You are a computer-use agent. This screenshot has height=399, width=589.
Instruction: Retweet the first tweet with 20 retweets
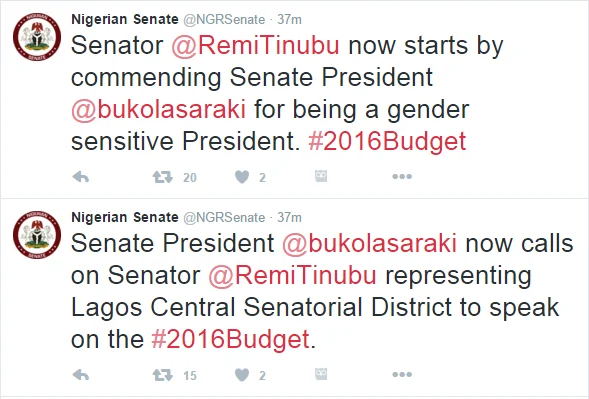click(163, 177)
